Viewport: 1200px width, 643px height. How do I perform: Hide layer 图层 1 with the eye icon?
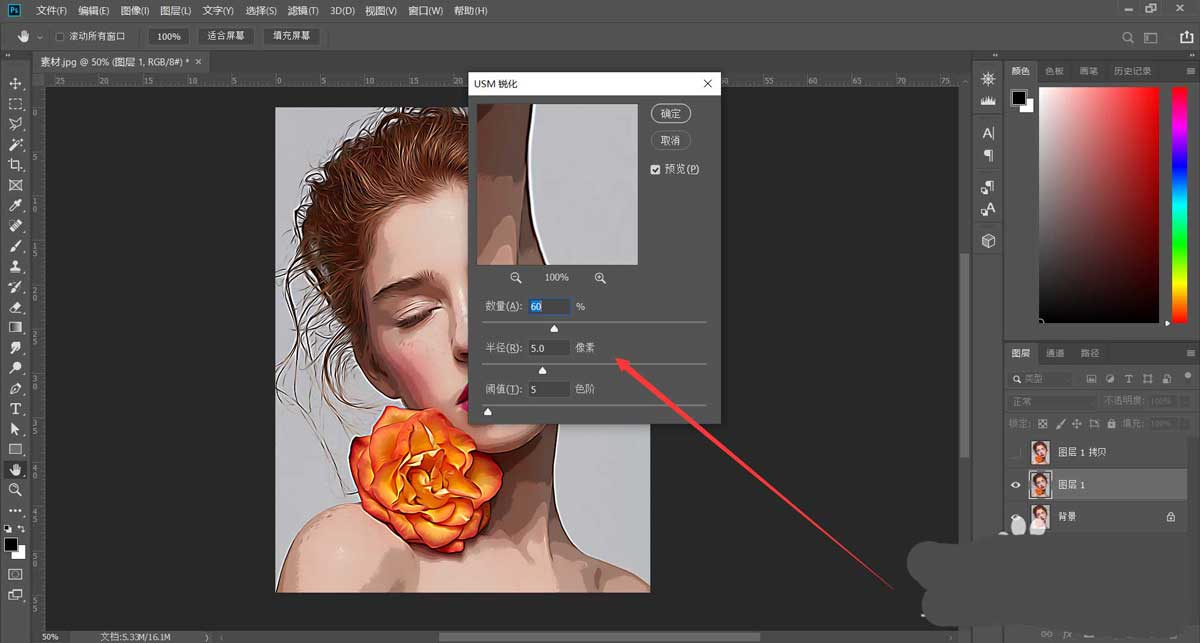pyautogui.click(x=1016, y=485)
